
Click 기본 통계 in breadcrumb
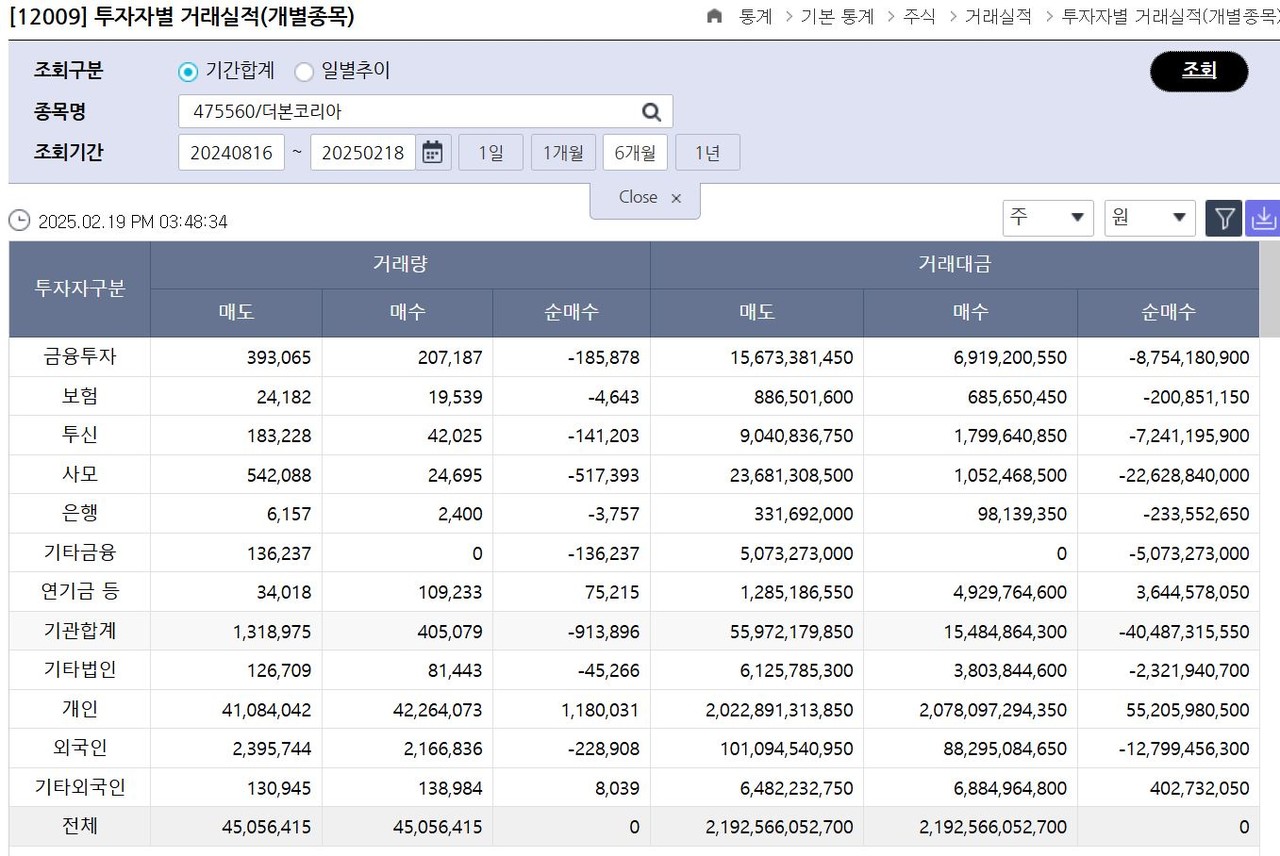click(x=837, y=16)
